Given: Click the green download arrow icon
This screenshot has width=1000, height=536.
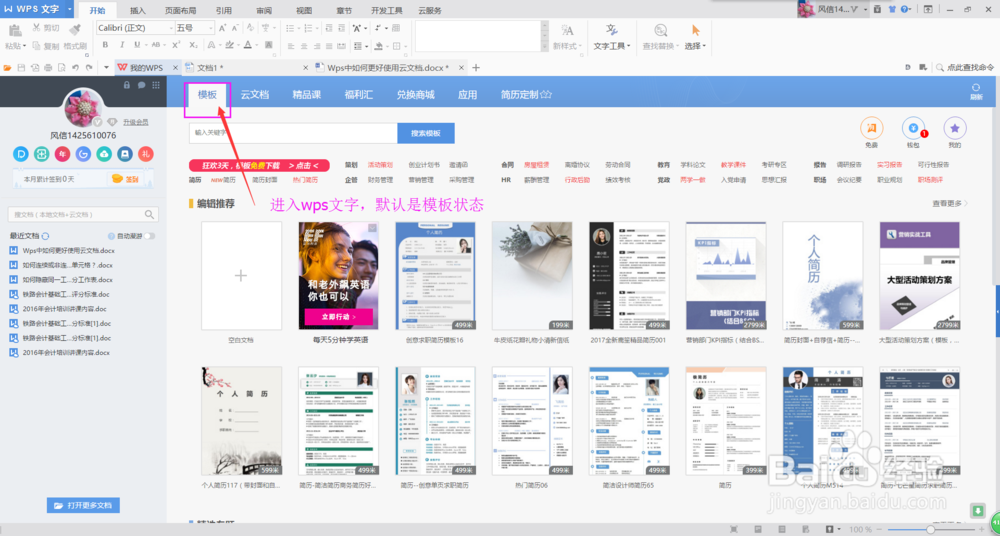Looking at the screenshot, I should pyautogui.click(x=977, y=510).
